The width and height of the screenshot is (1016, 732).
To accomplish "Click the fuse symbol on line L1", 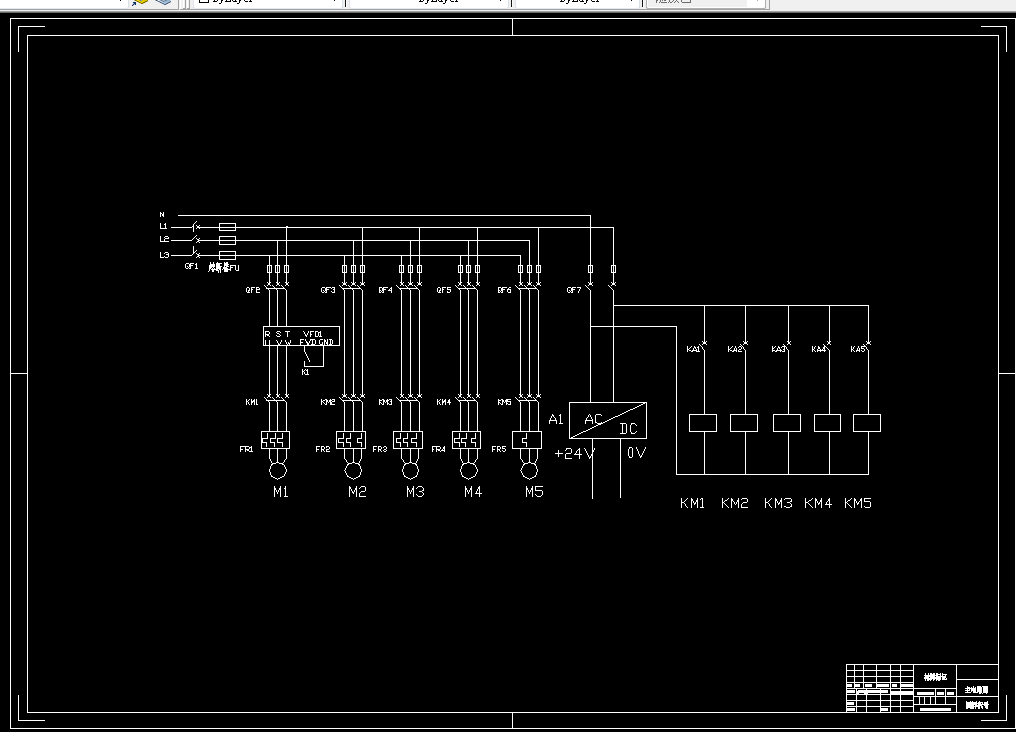I will pos(227,227).
